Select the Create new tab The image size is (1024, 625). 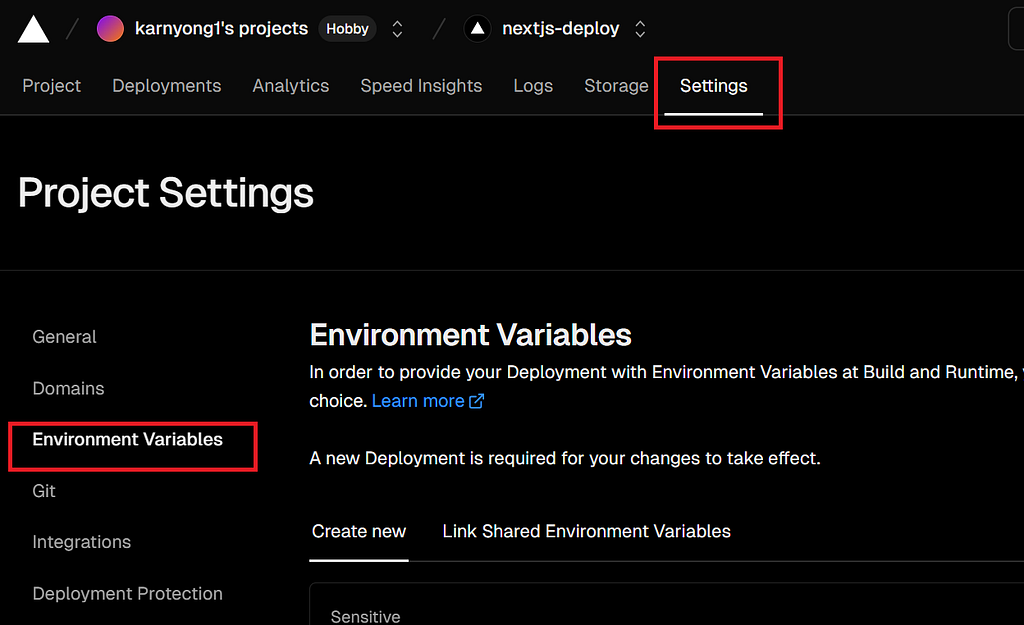359,532
